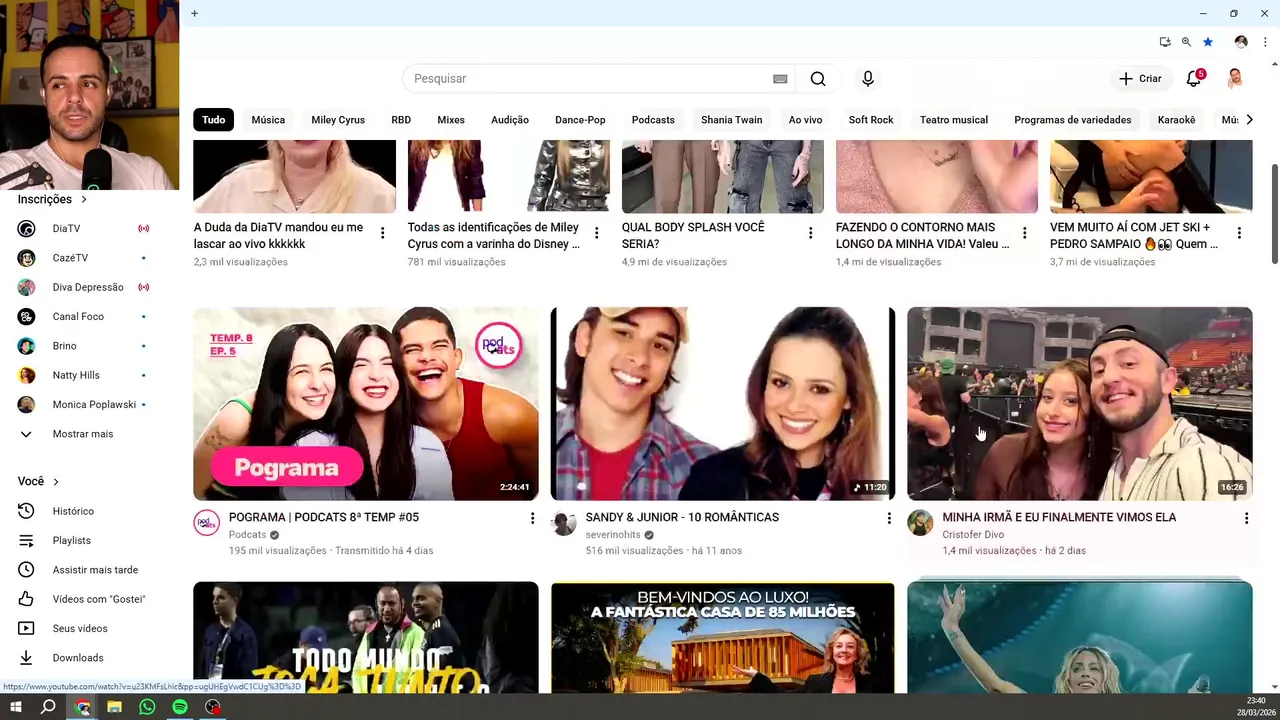Select the Miley Cyrus filter chip

338,120
